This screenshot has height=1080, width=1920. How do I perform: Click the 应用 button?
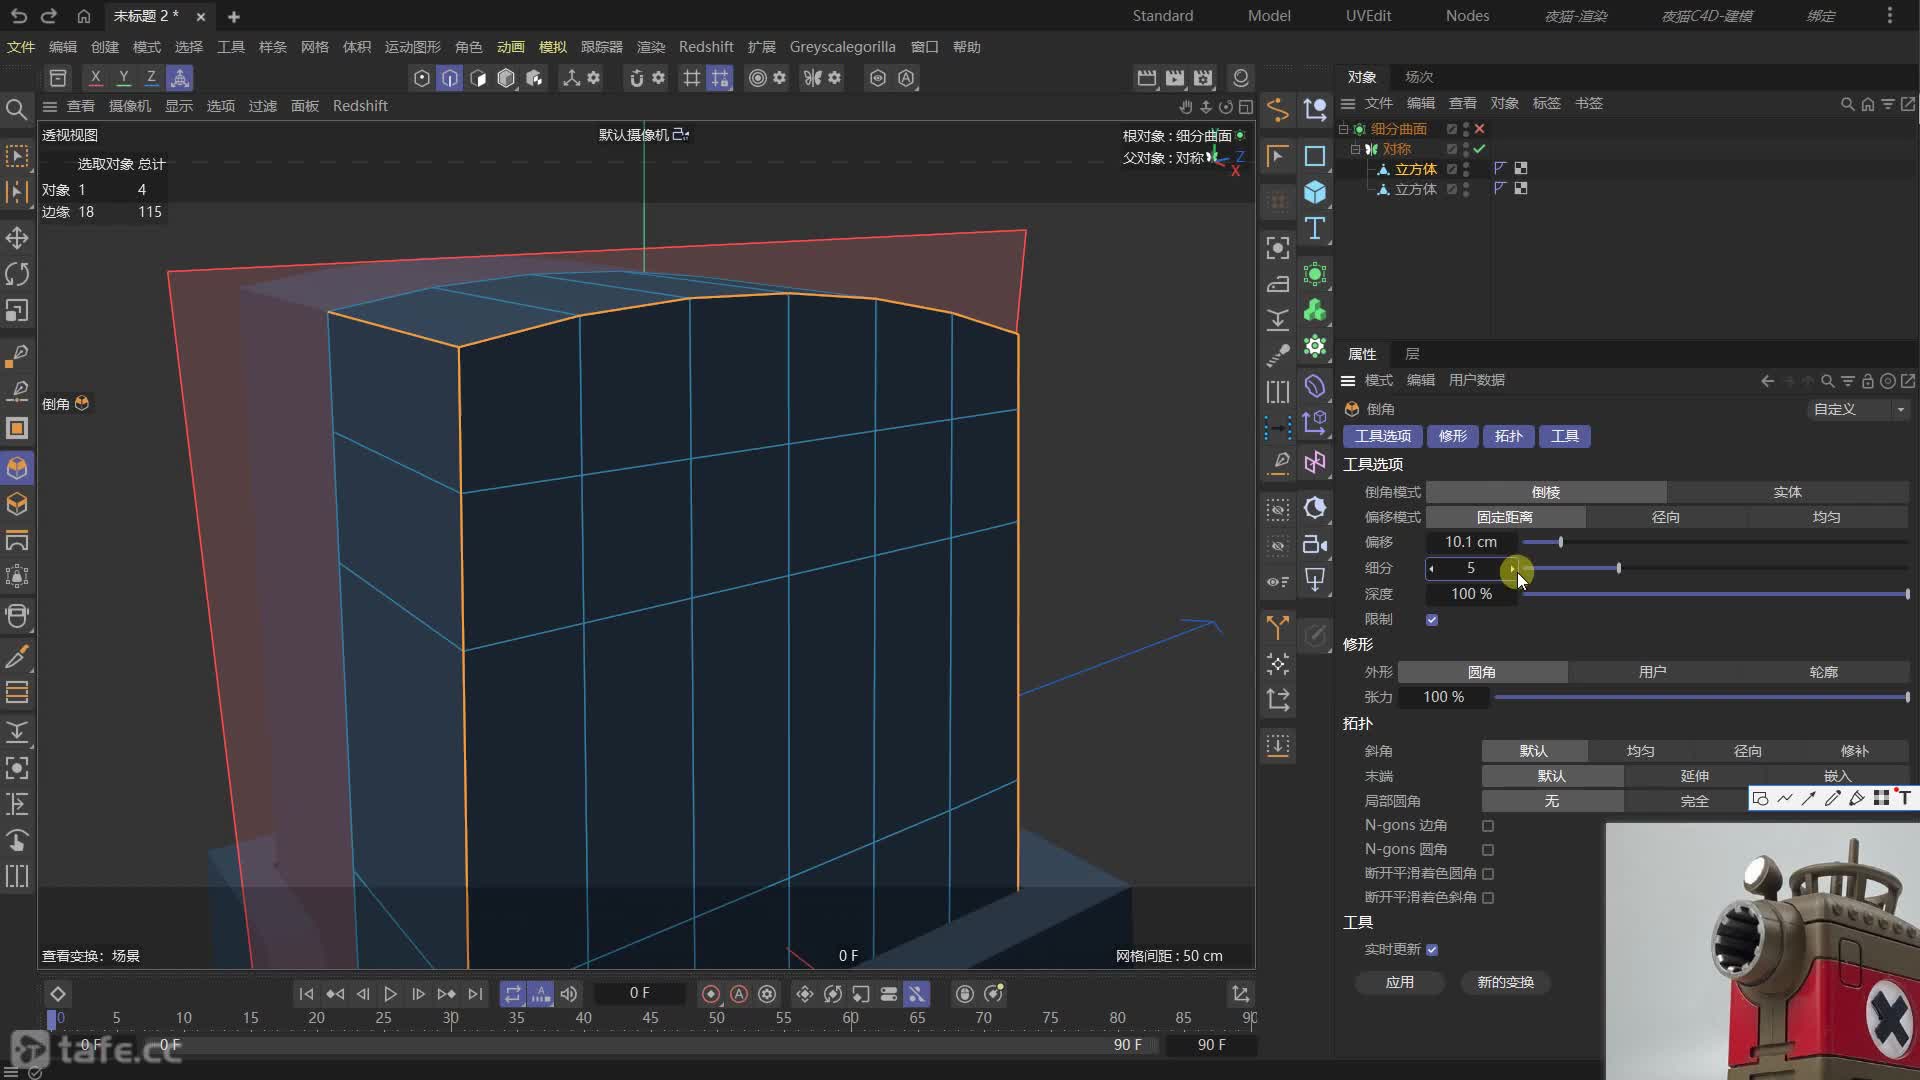1400,983
